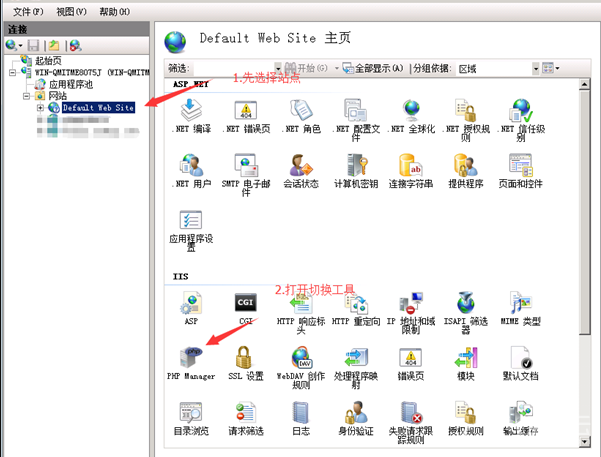The width and height of the screenshot is (601, 457).
Task: Expand the Default Web Site node
Action: 40,107
